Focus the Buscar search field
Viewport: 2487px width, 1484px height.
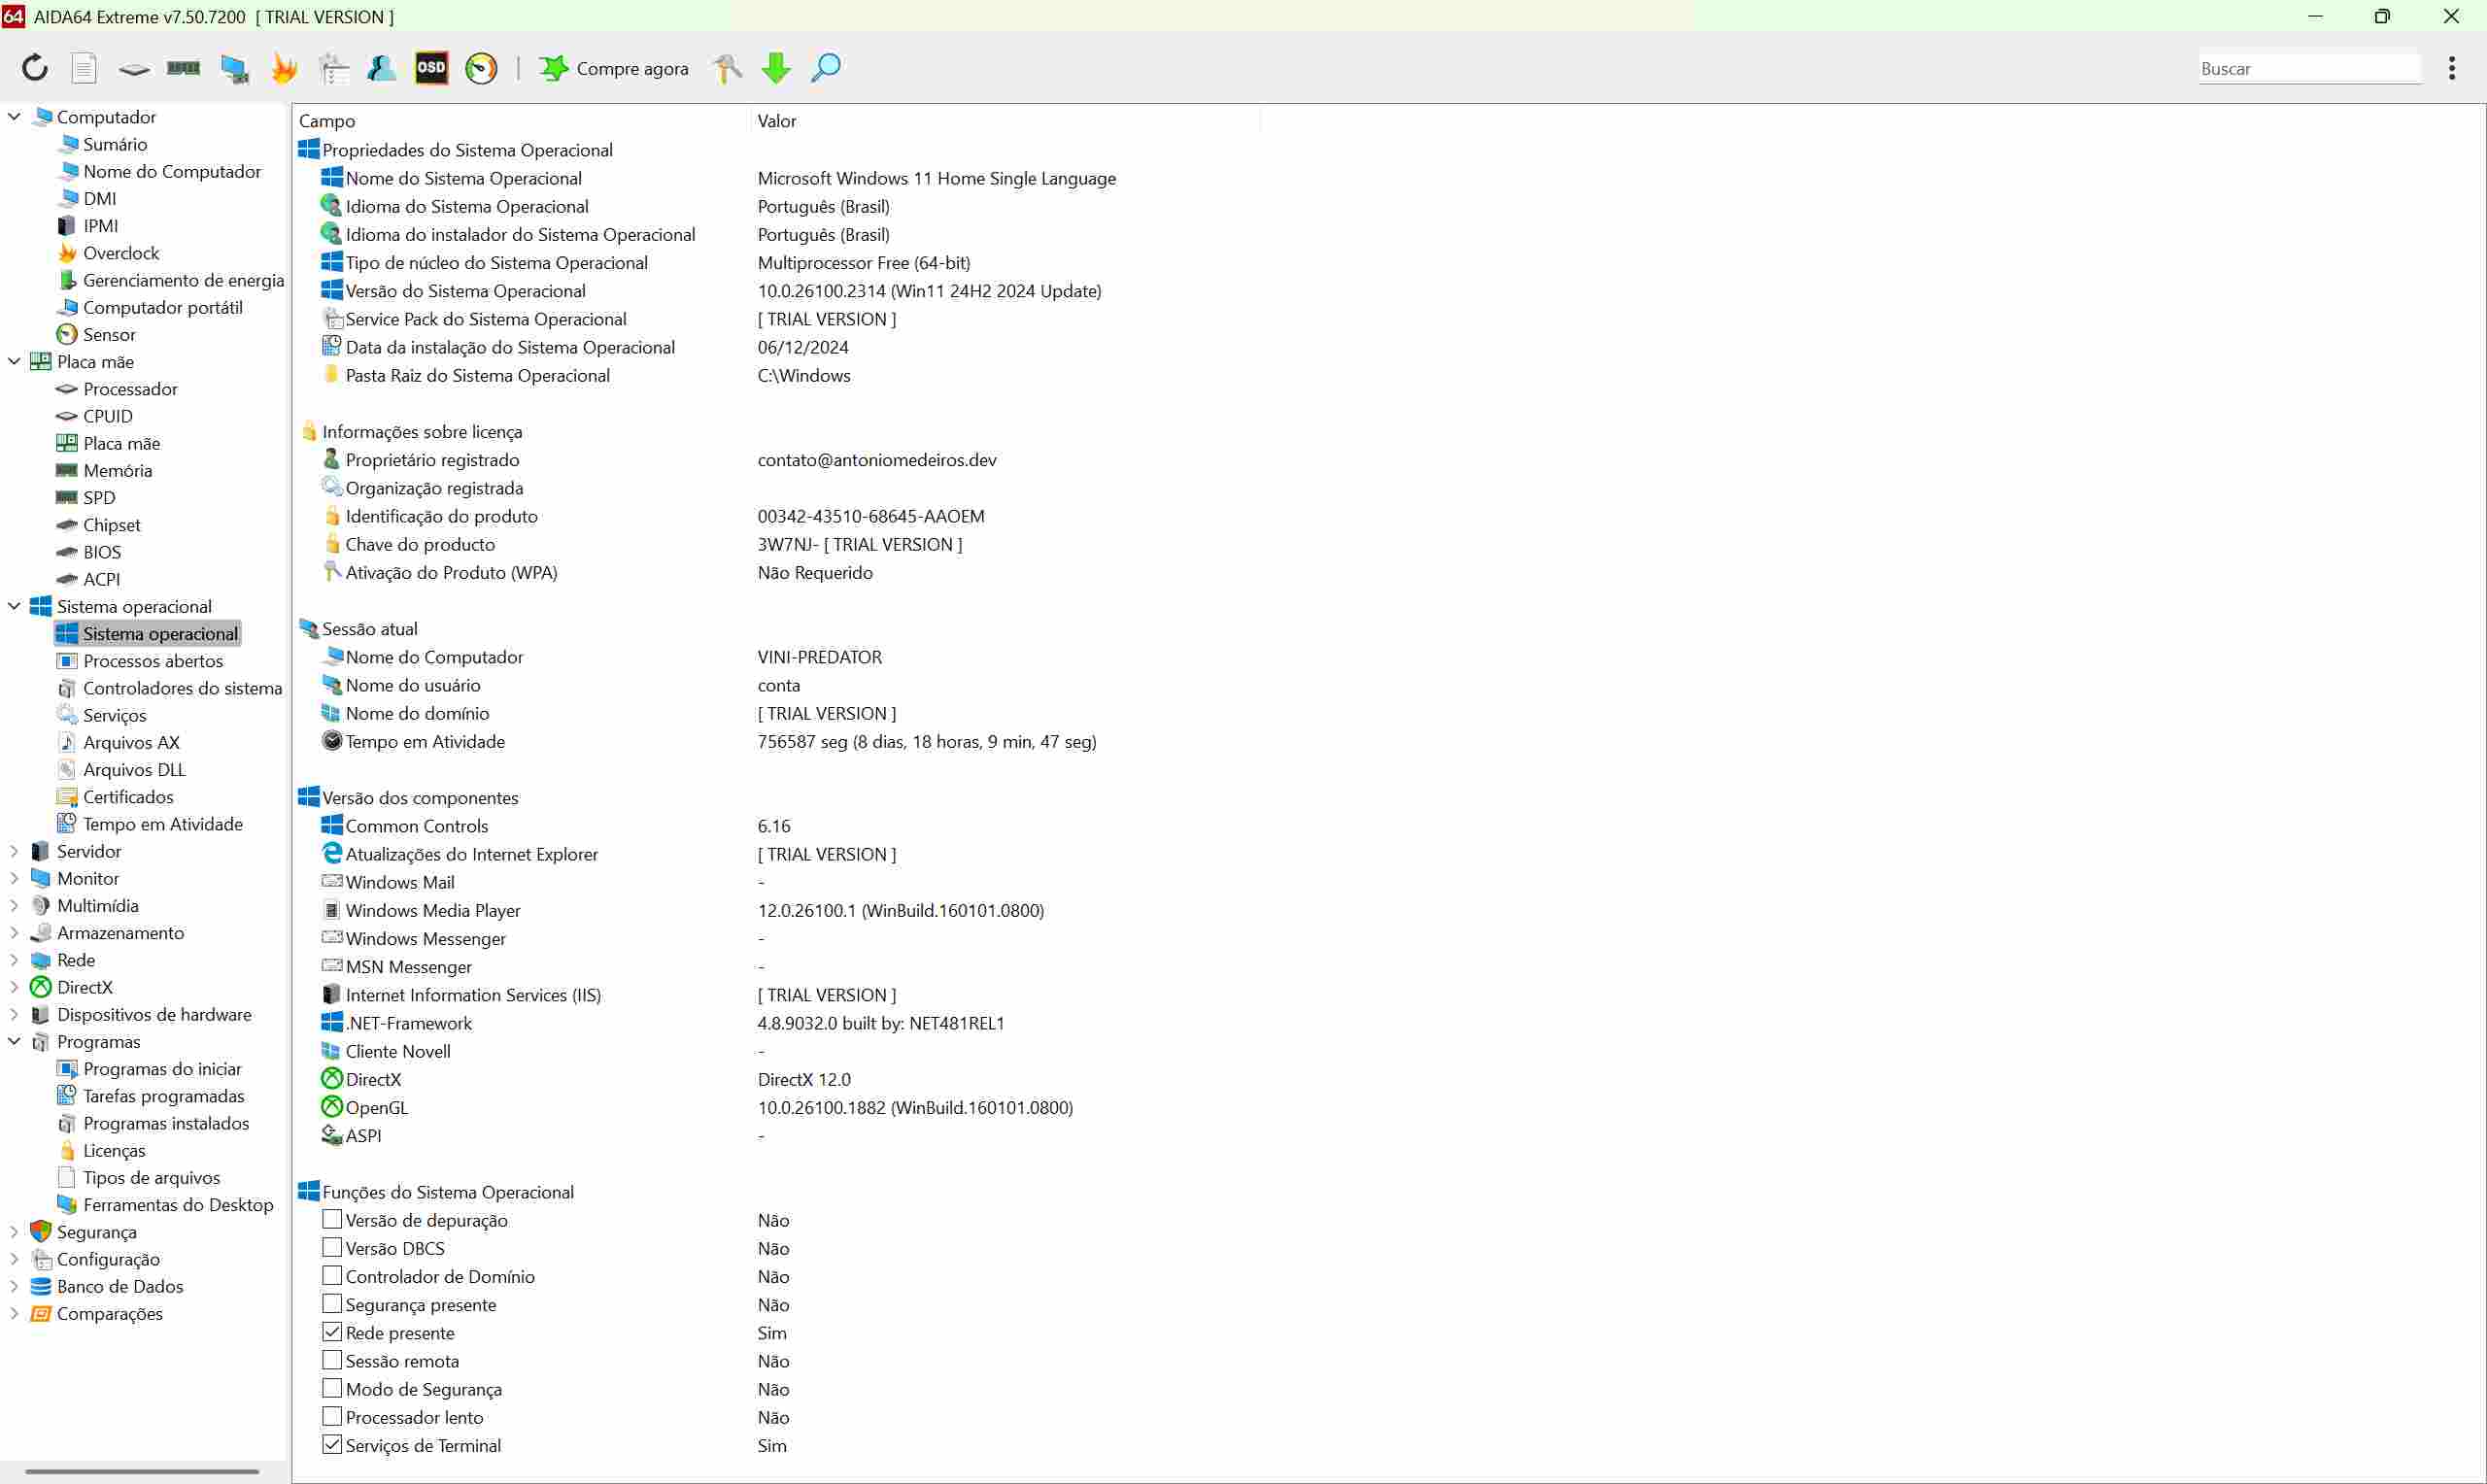(x=2309, y=68)
